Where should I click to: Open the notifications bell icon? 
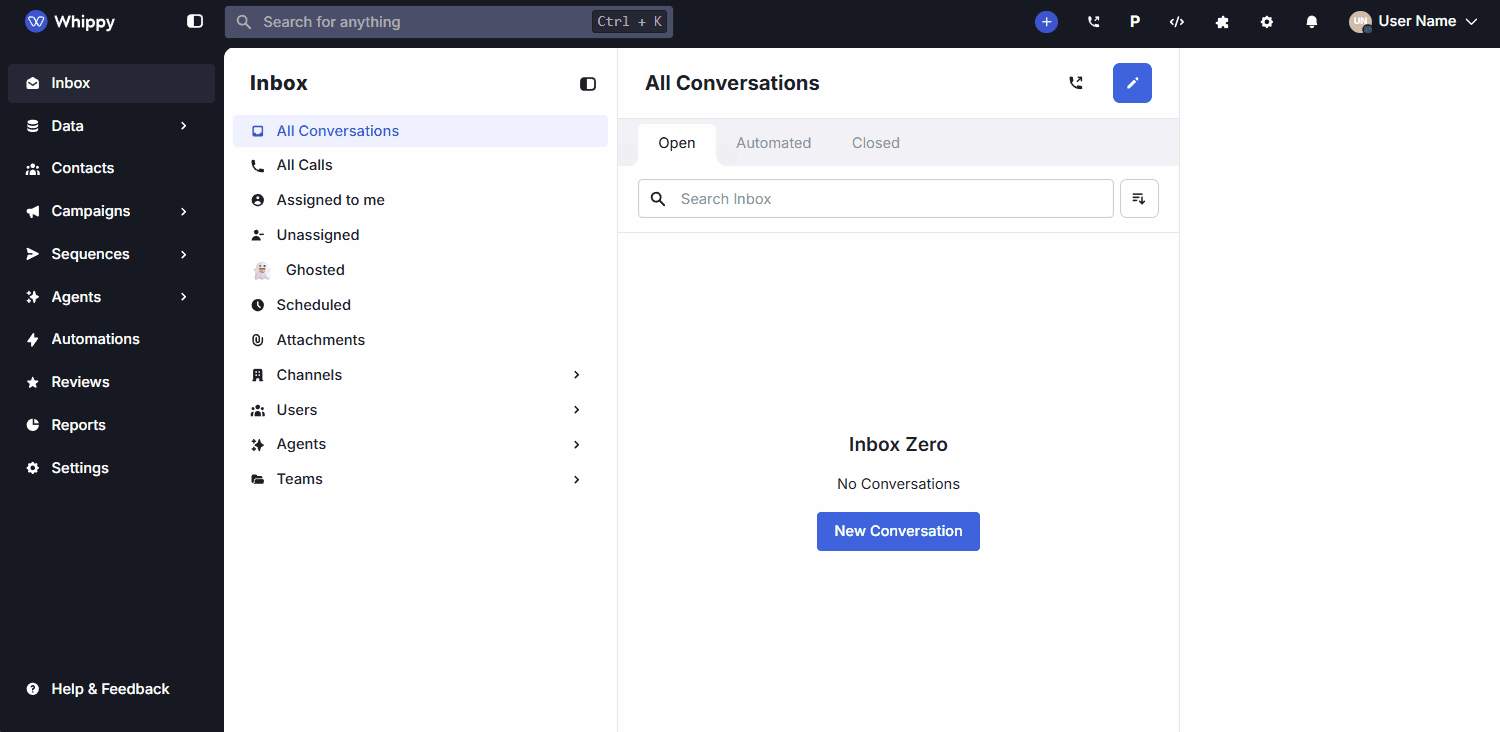click(x=1312, y=22)
